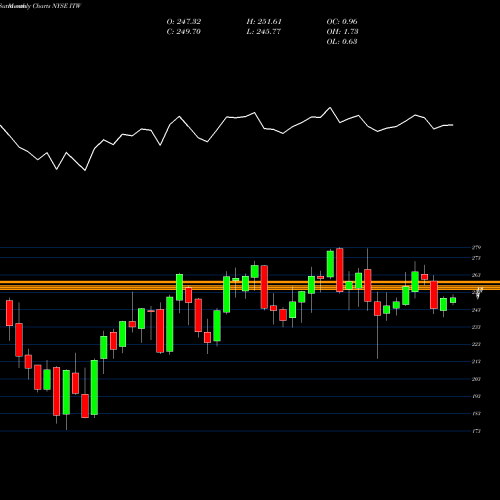
Task: Click the 213 price axis label
Action: [476, 362]
